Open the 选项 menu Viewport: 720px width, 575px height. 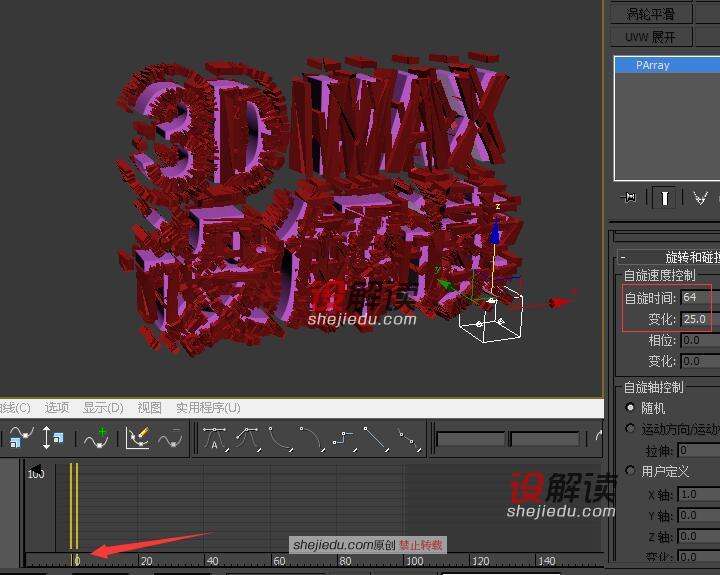(57, 407)
